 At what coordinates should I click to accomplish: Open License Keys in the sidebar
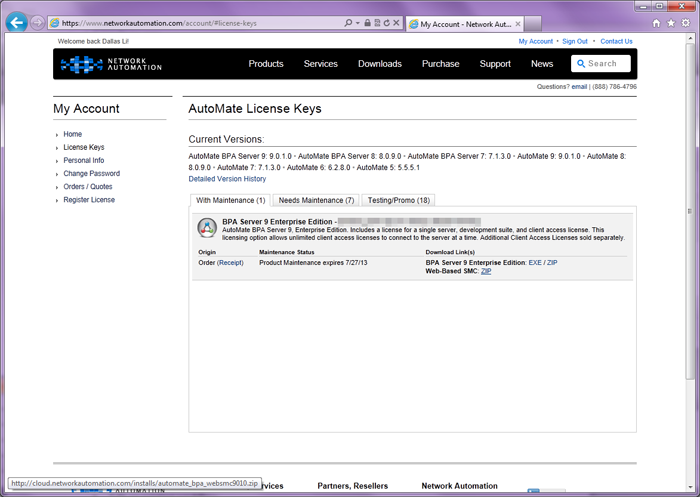click(83, 147)
